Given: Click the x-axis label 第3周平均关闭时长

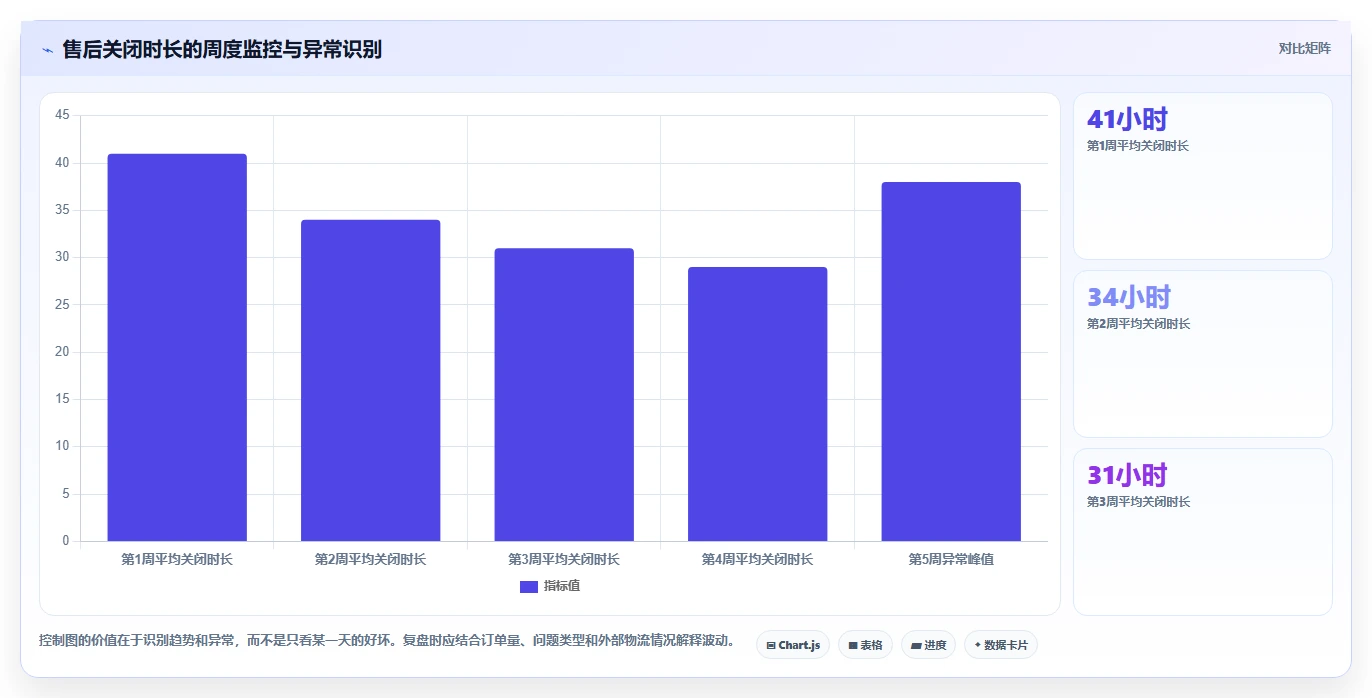Looking at the screenshot, I should coord(564,560).
